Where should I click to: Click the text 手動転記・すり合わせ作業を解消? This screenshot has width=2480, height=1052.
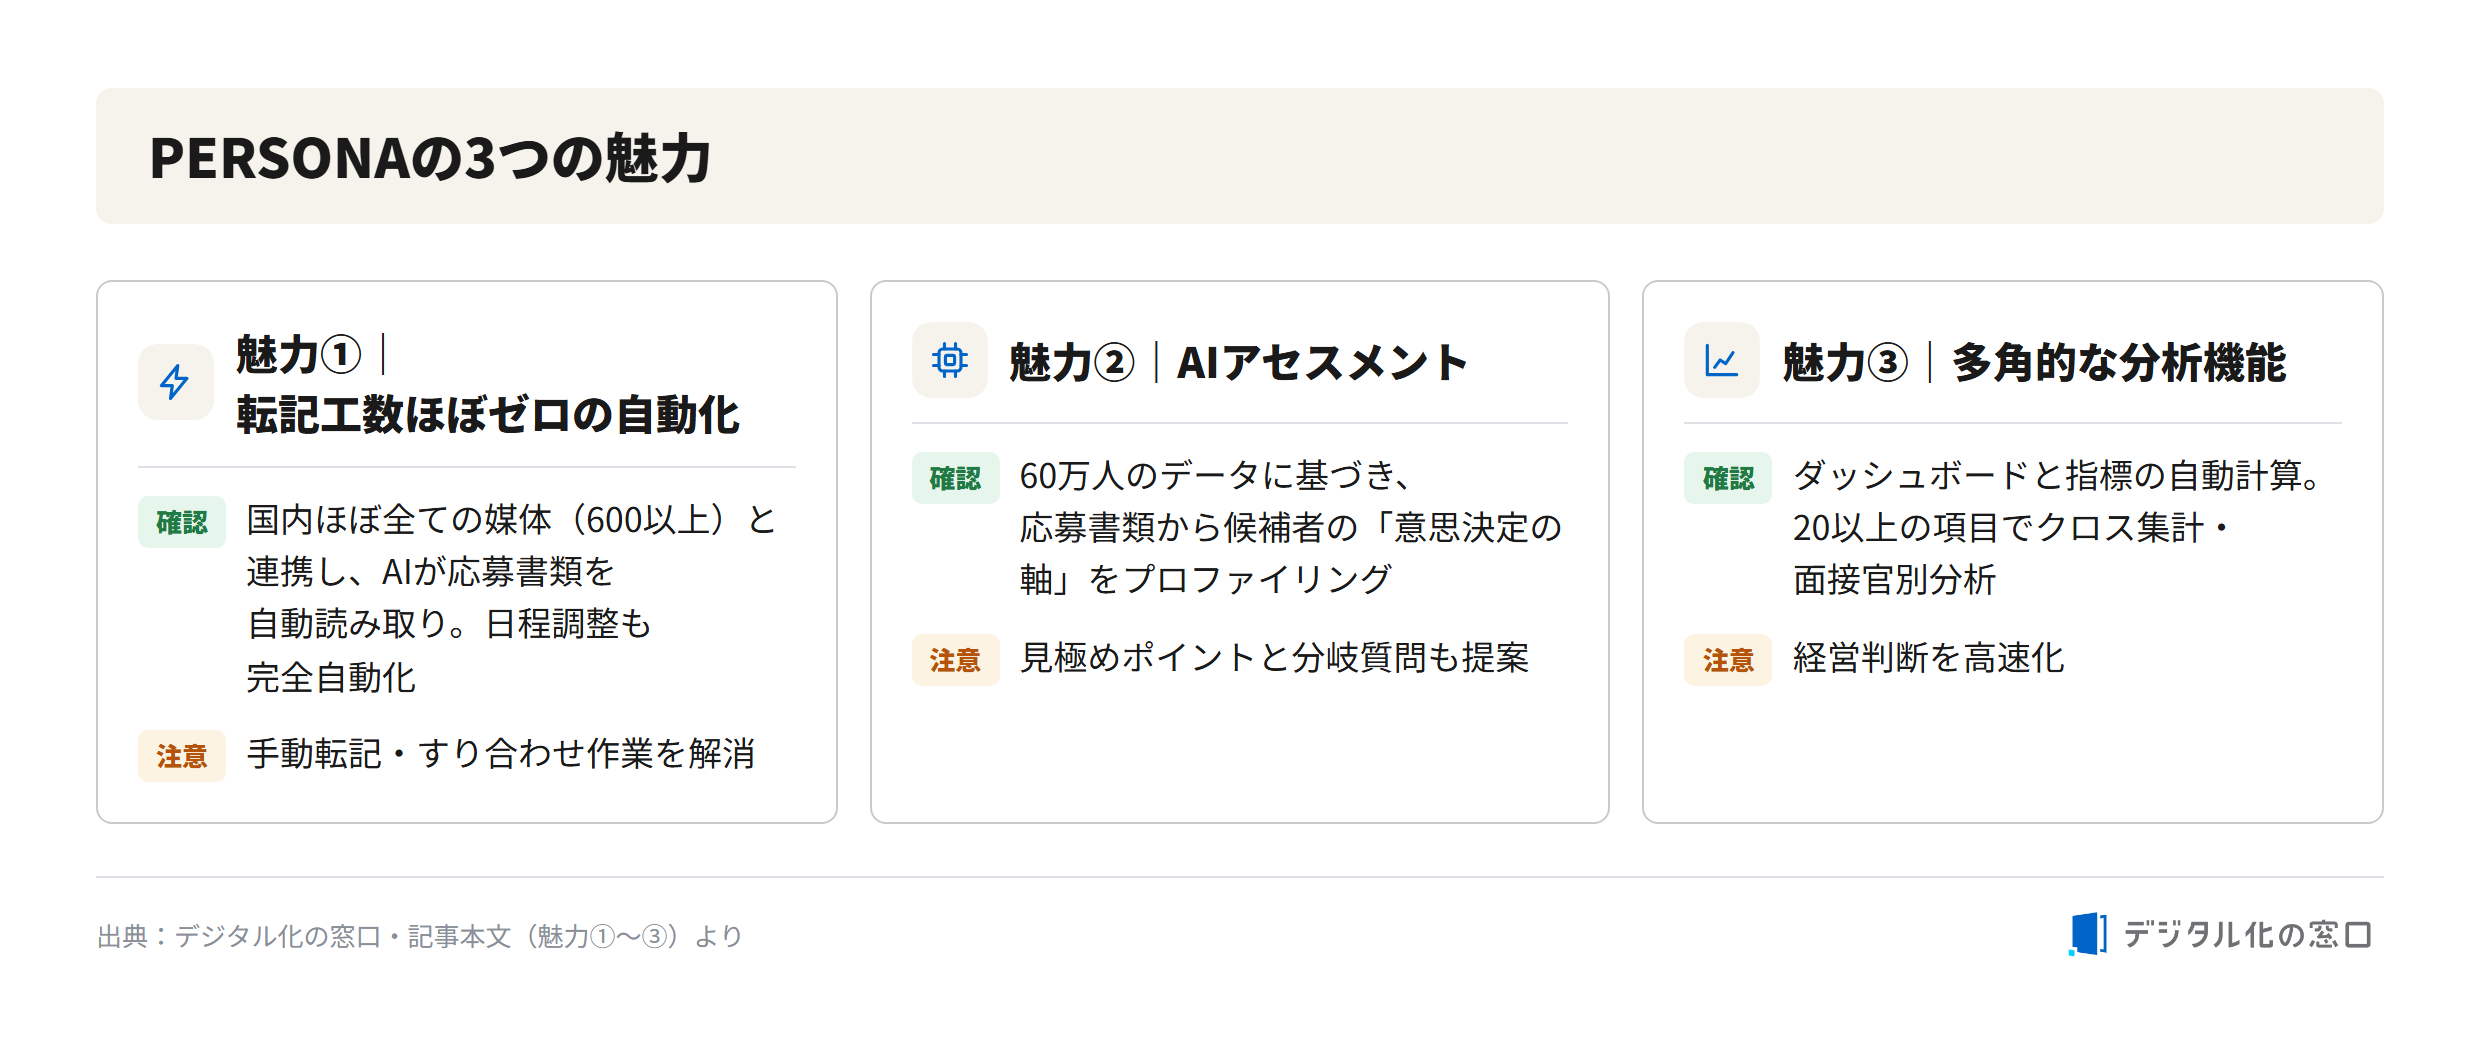click(x=501, y=754)
